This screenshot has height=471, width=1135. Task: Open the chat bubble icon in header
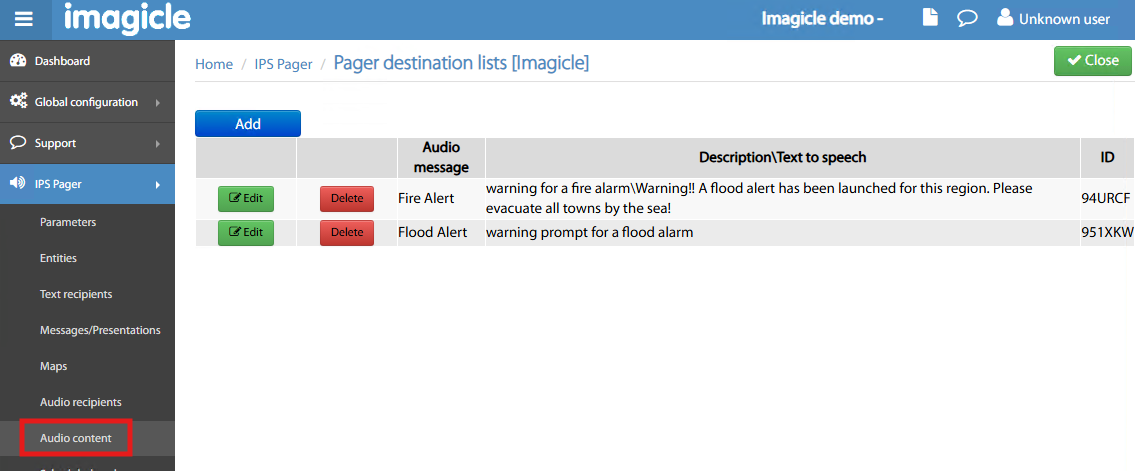tap(966, 19)
